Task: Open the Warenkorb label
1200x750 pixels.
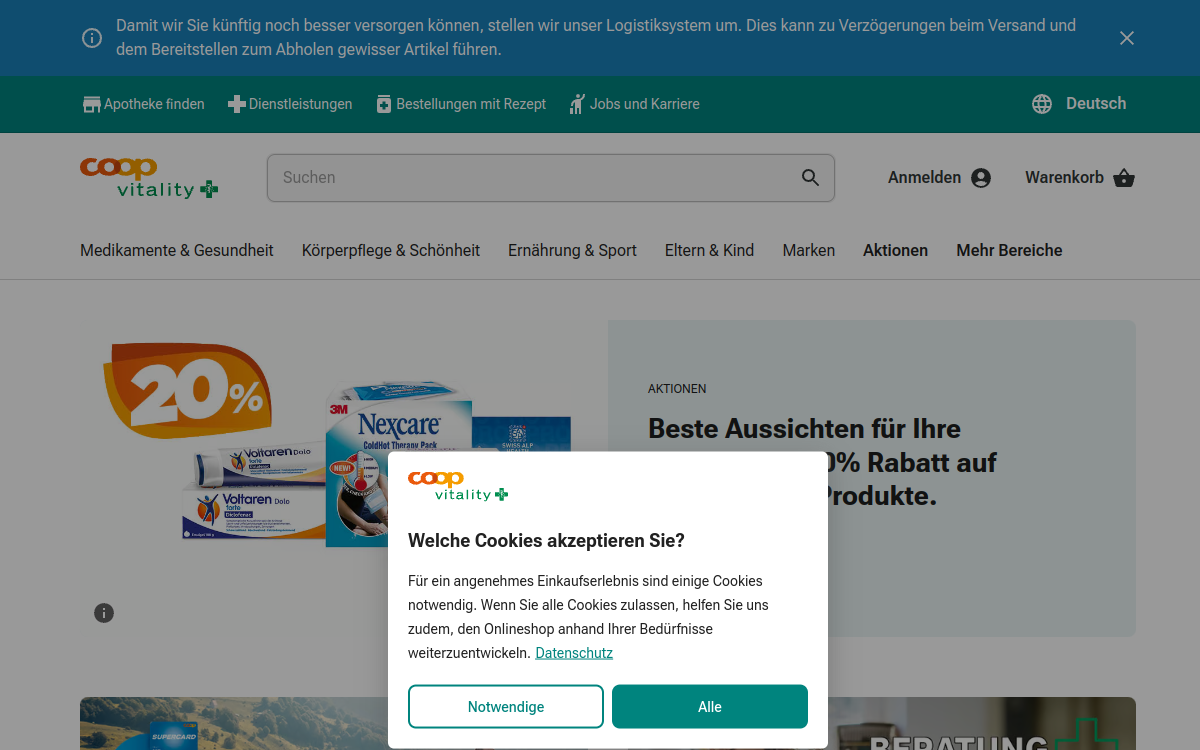Action: 1064,178
